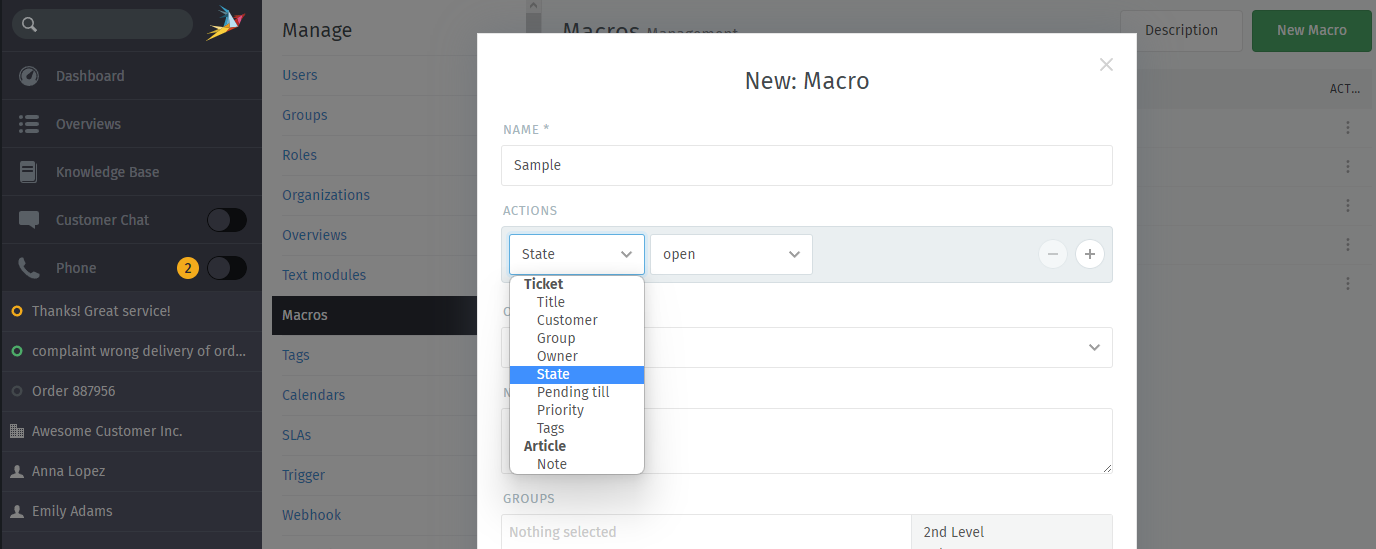Remove the action row with minus

coord(1052,254)
